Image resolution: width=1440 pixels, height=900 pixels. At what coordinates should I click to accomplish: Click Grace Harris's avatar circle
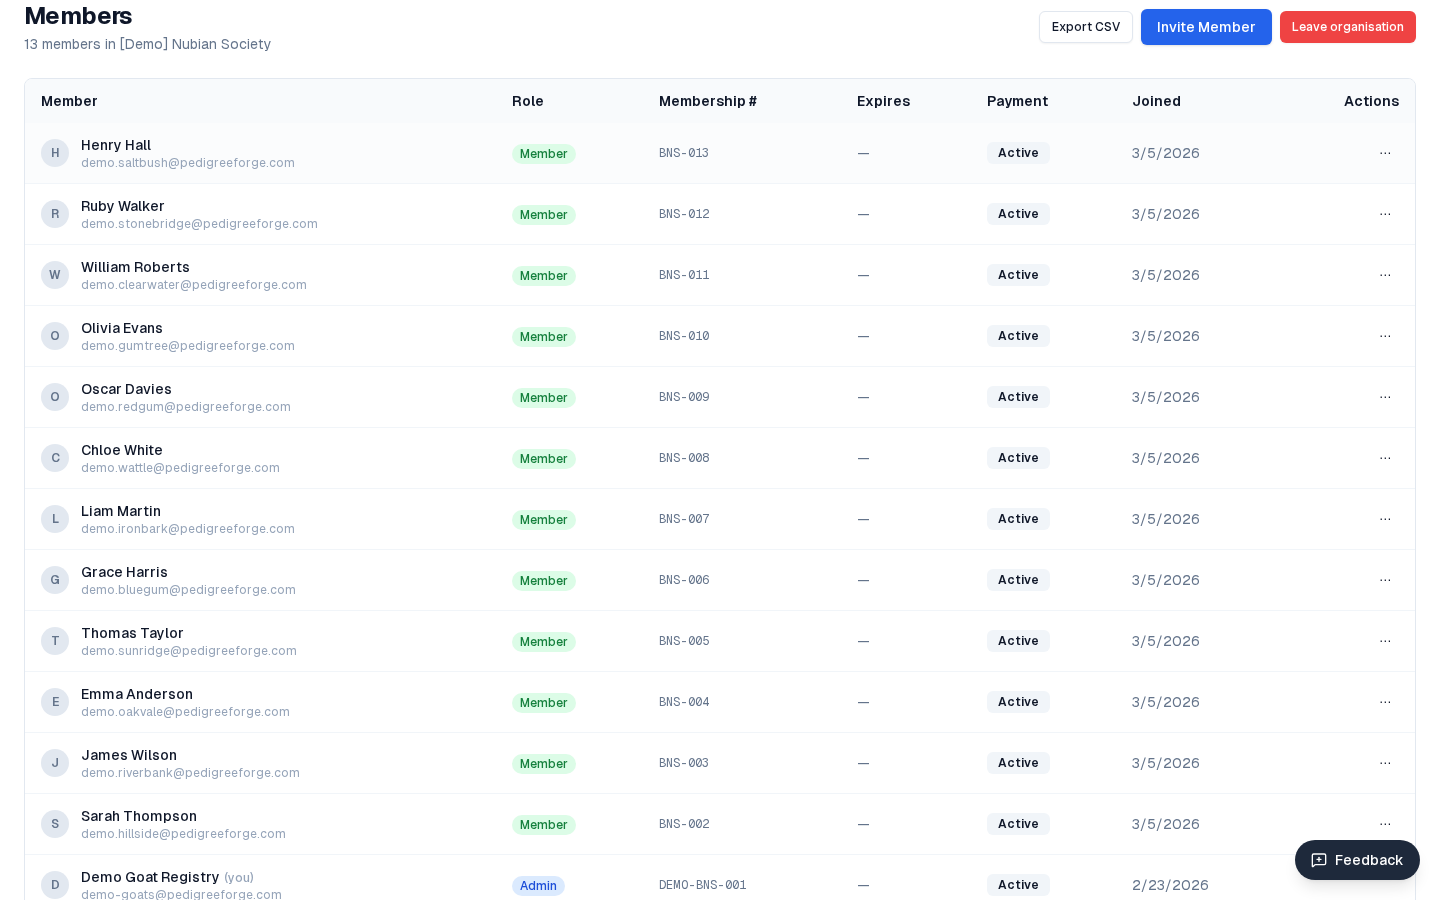[55, 580]
